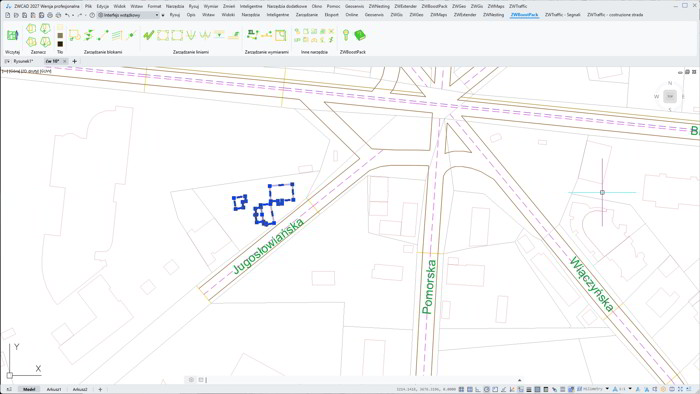Click the Wiączyńska street label on map

[592, 284]
